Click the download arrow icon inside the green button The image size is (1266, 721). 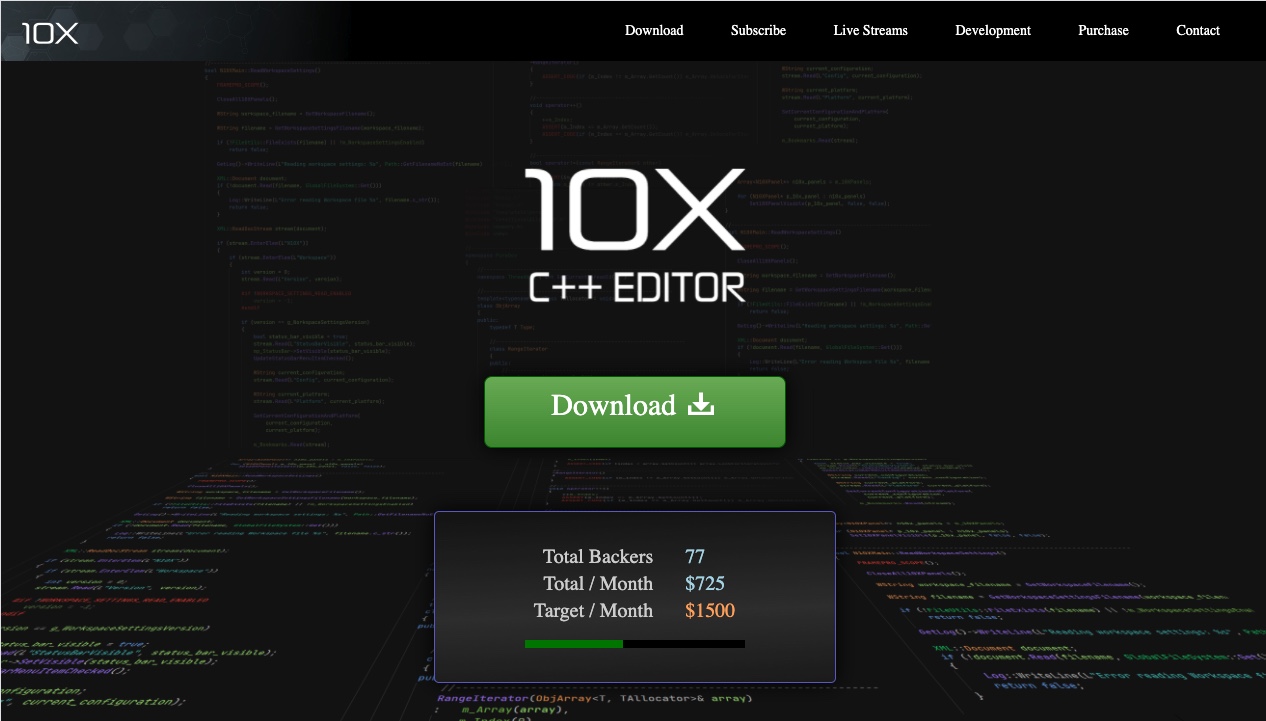tap(702, 404)
